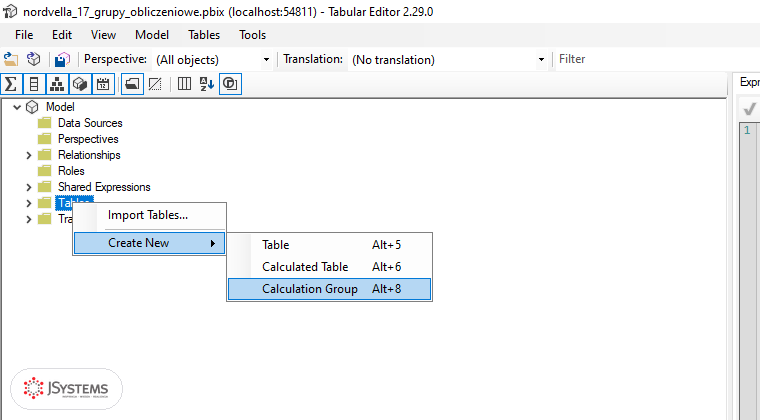
Task: Click accept expression checkmark icon
Action: click(749, 109)
